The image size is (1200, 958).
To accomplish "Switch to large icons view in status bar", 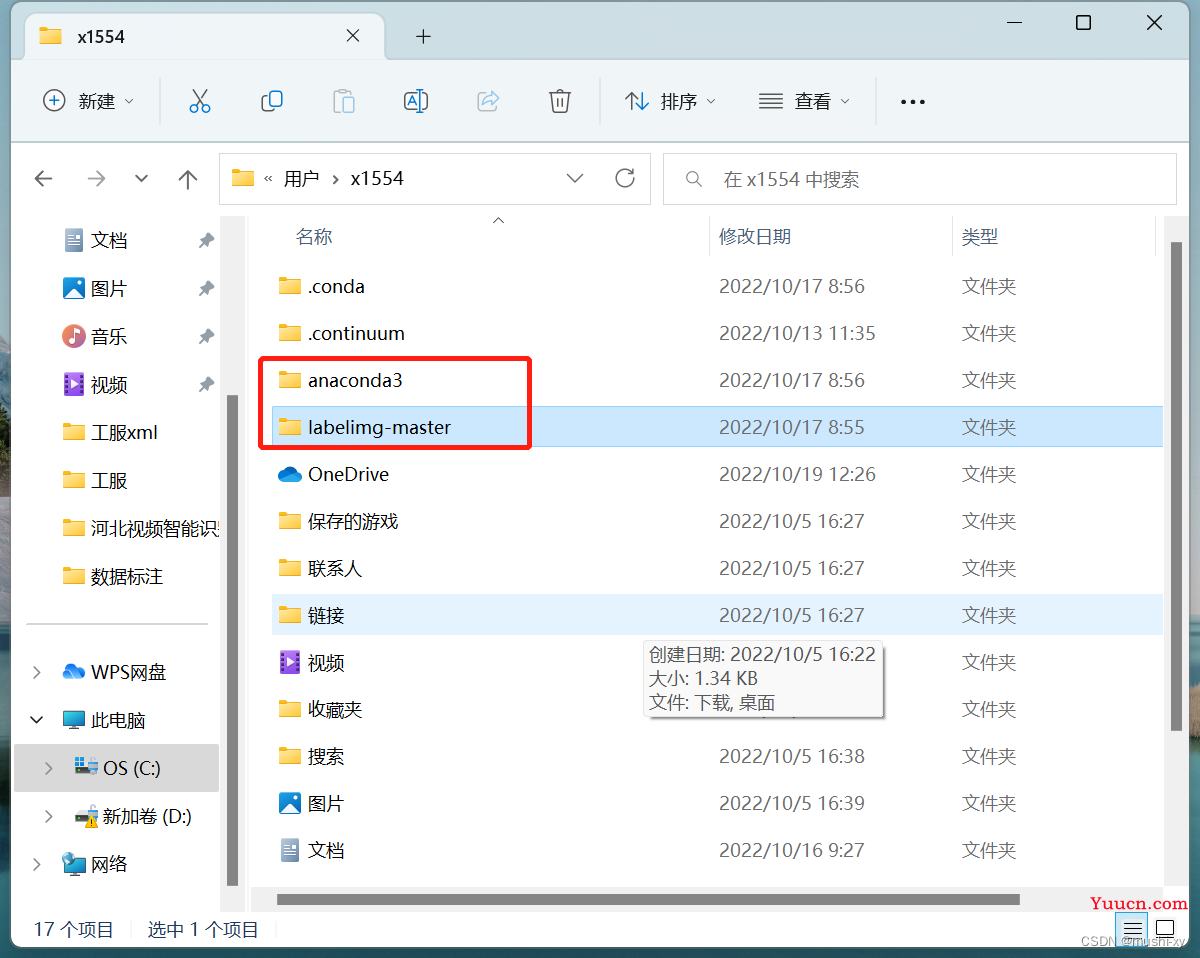I will pos(1164,929).
